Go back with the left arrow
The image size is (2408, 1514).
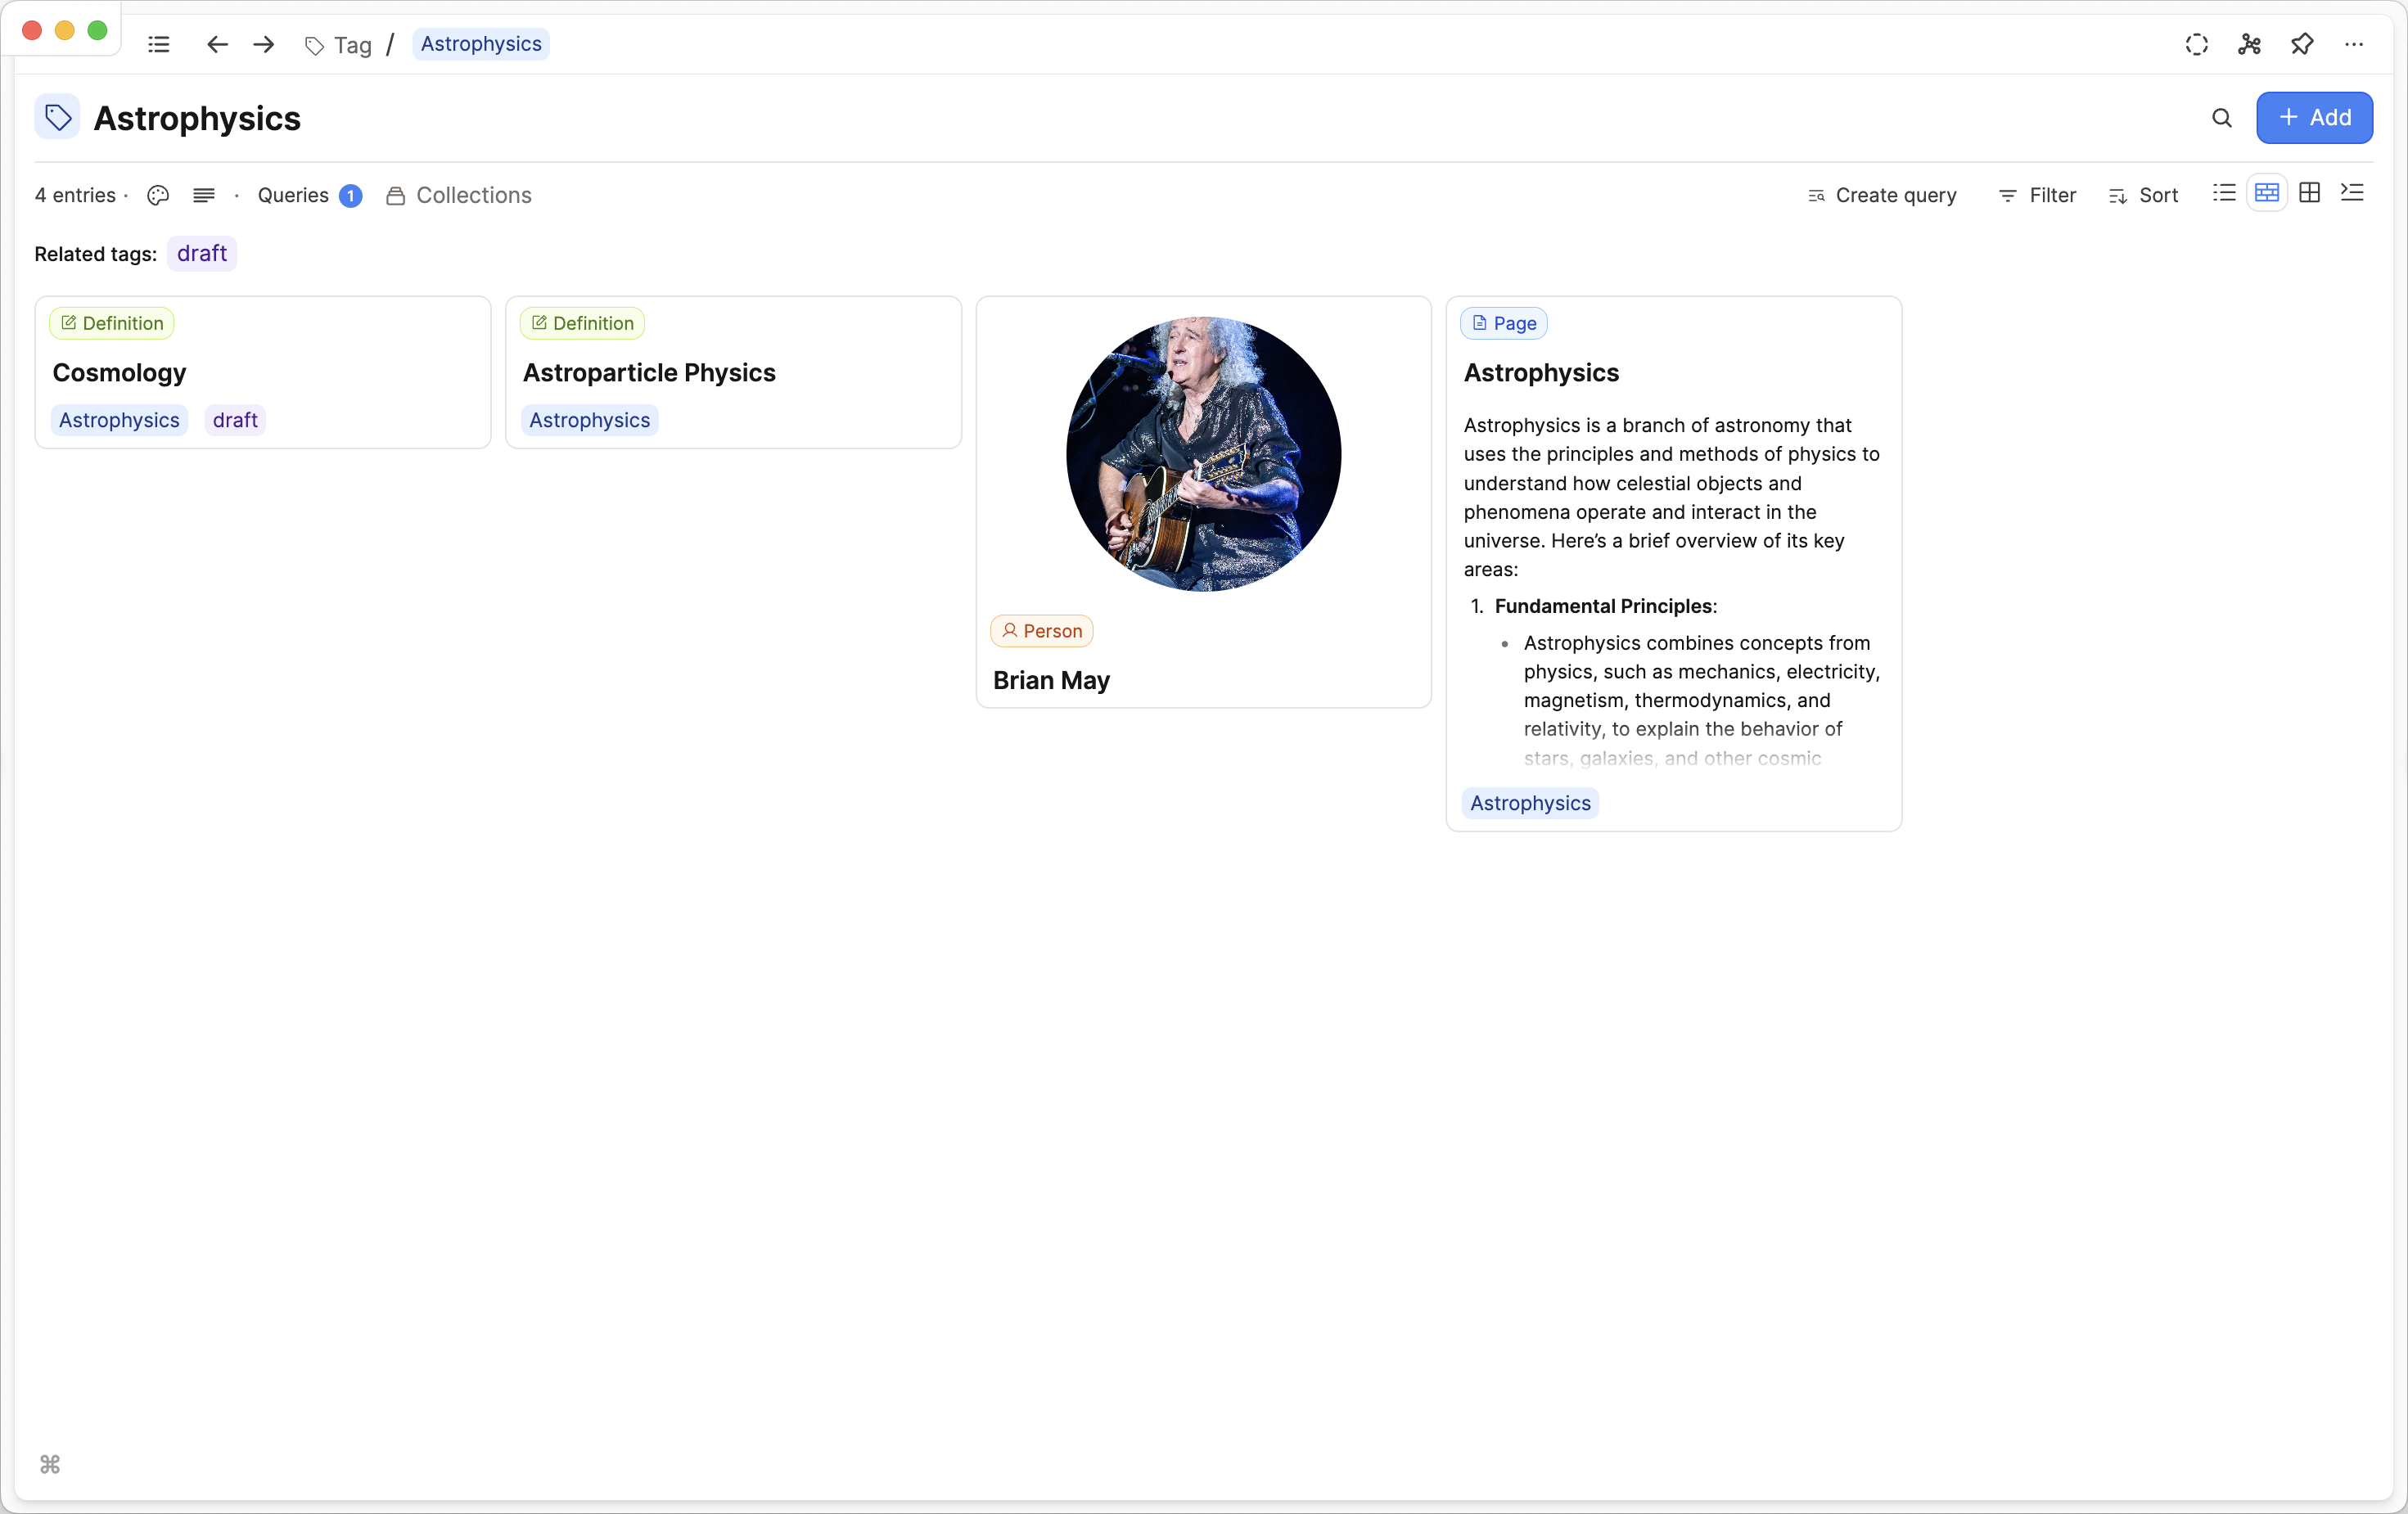(x=217, y=44)
